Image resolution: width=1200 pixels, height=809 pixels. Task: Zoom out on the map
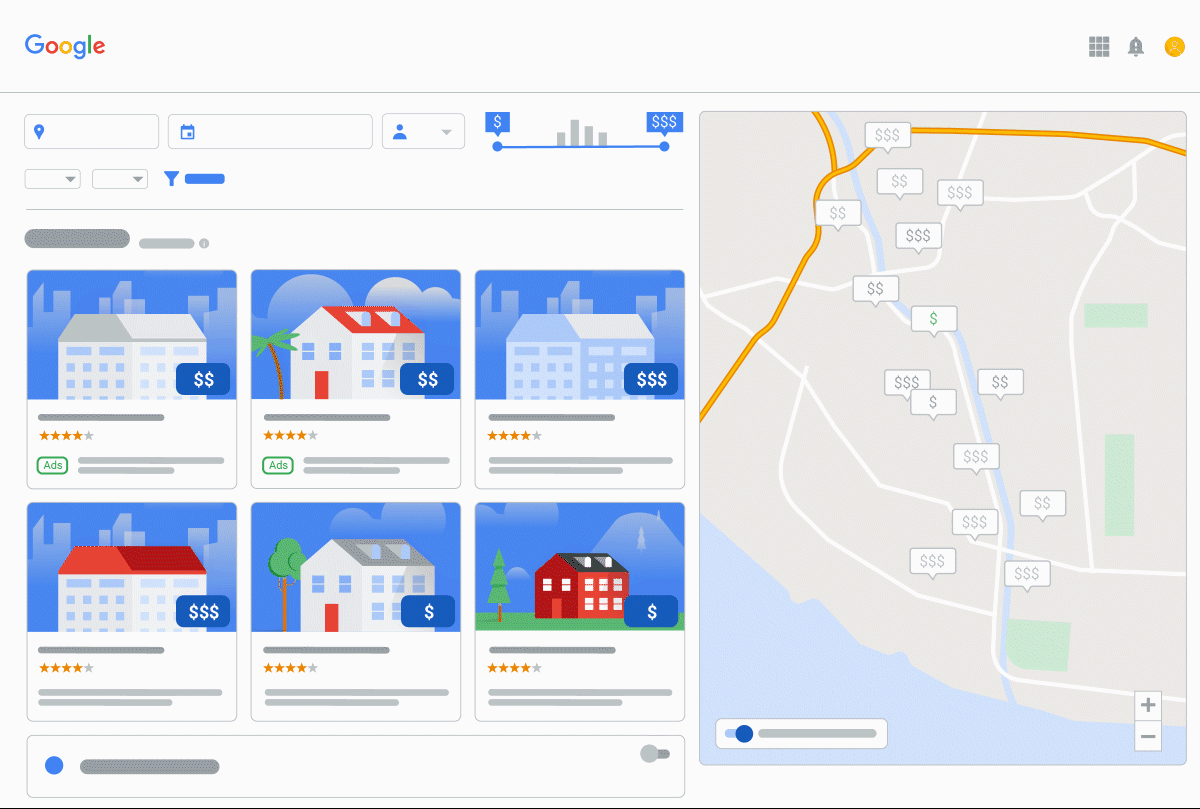1148,737
